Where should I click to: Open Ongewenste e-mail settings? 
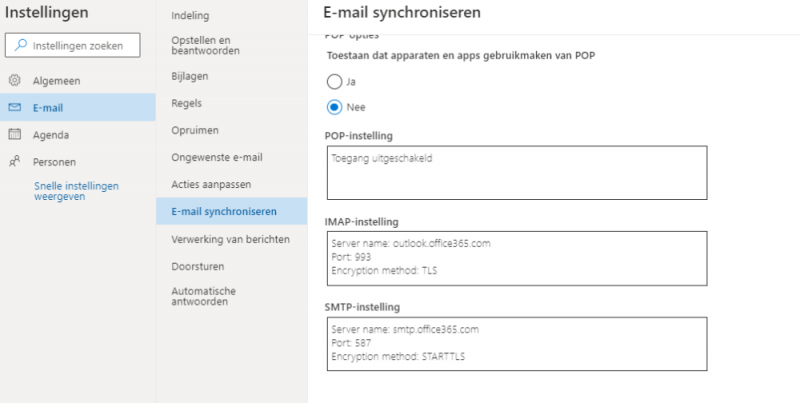(x=217, y=157)
